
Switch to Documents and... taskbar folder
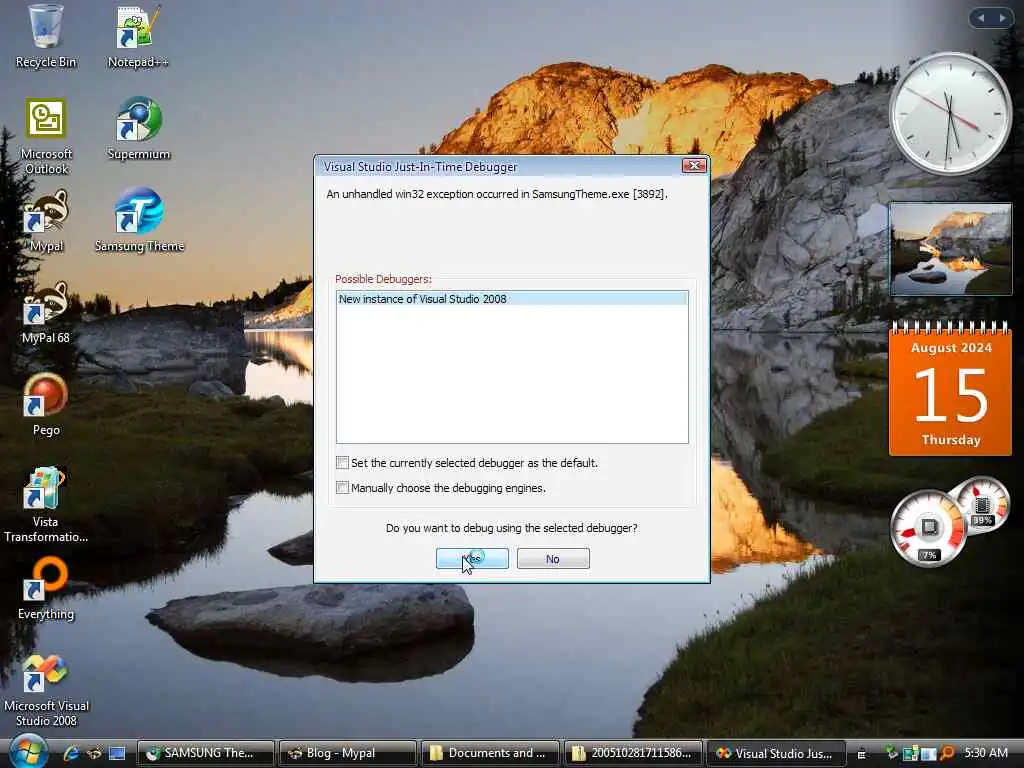tap(490, 753)
